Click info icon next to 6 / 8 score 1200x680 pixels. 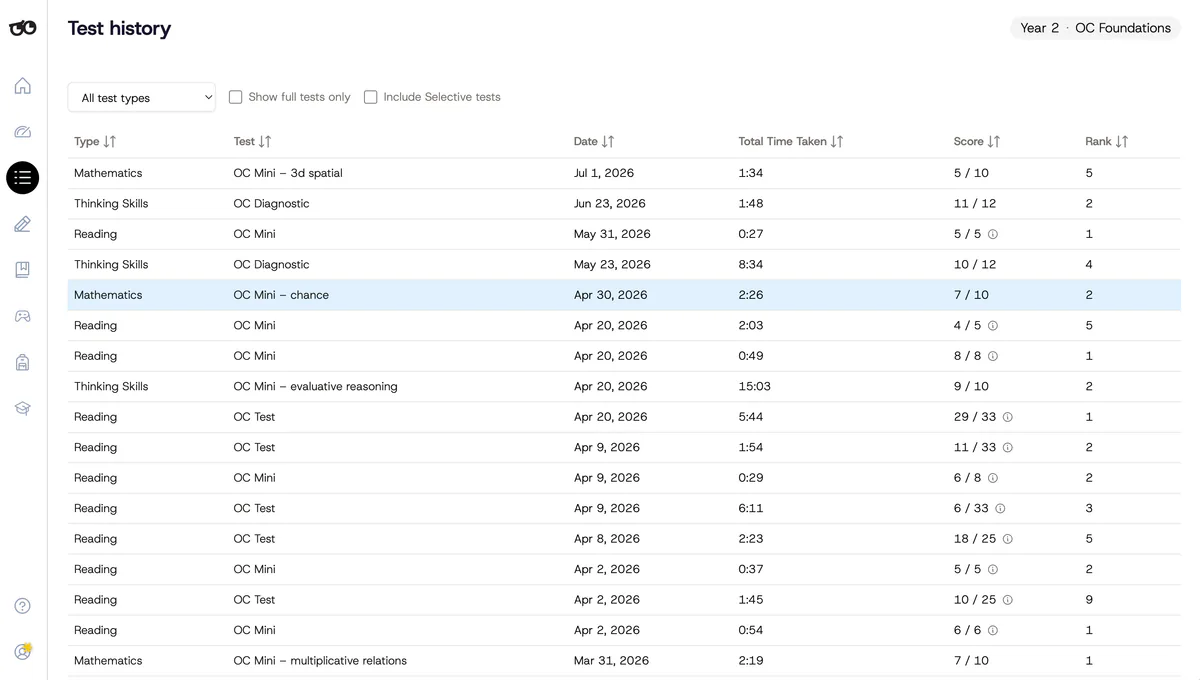pos(992,478)
